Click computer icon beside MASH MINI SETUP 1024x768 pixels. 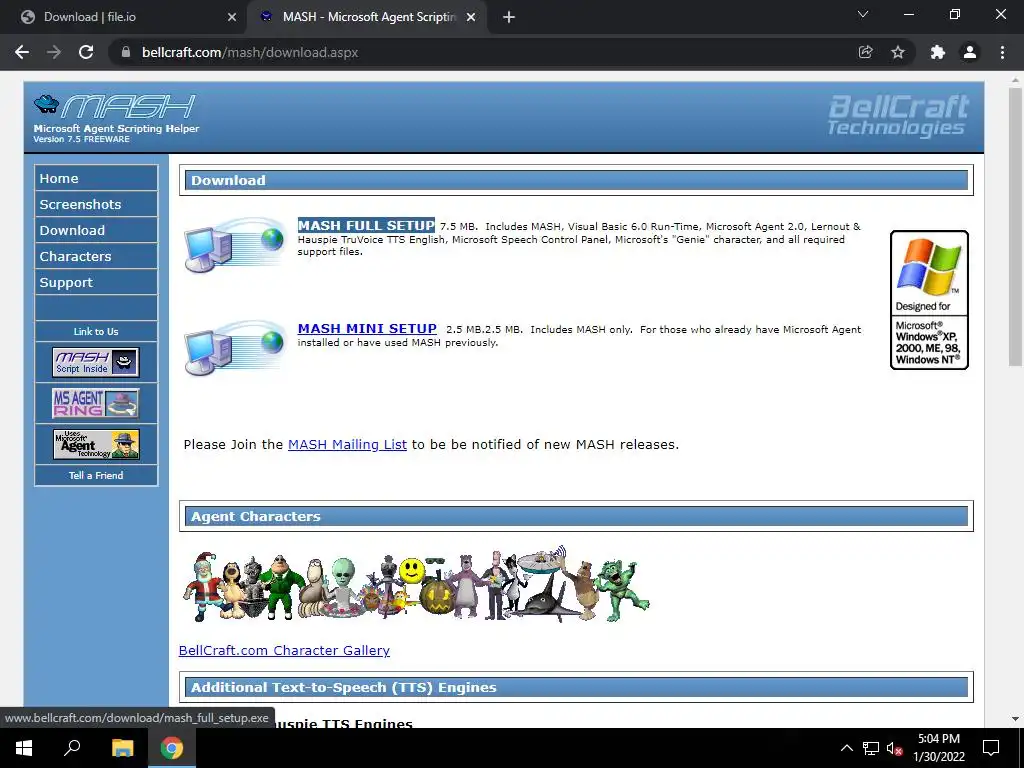point(235,347)
